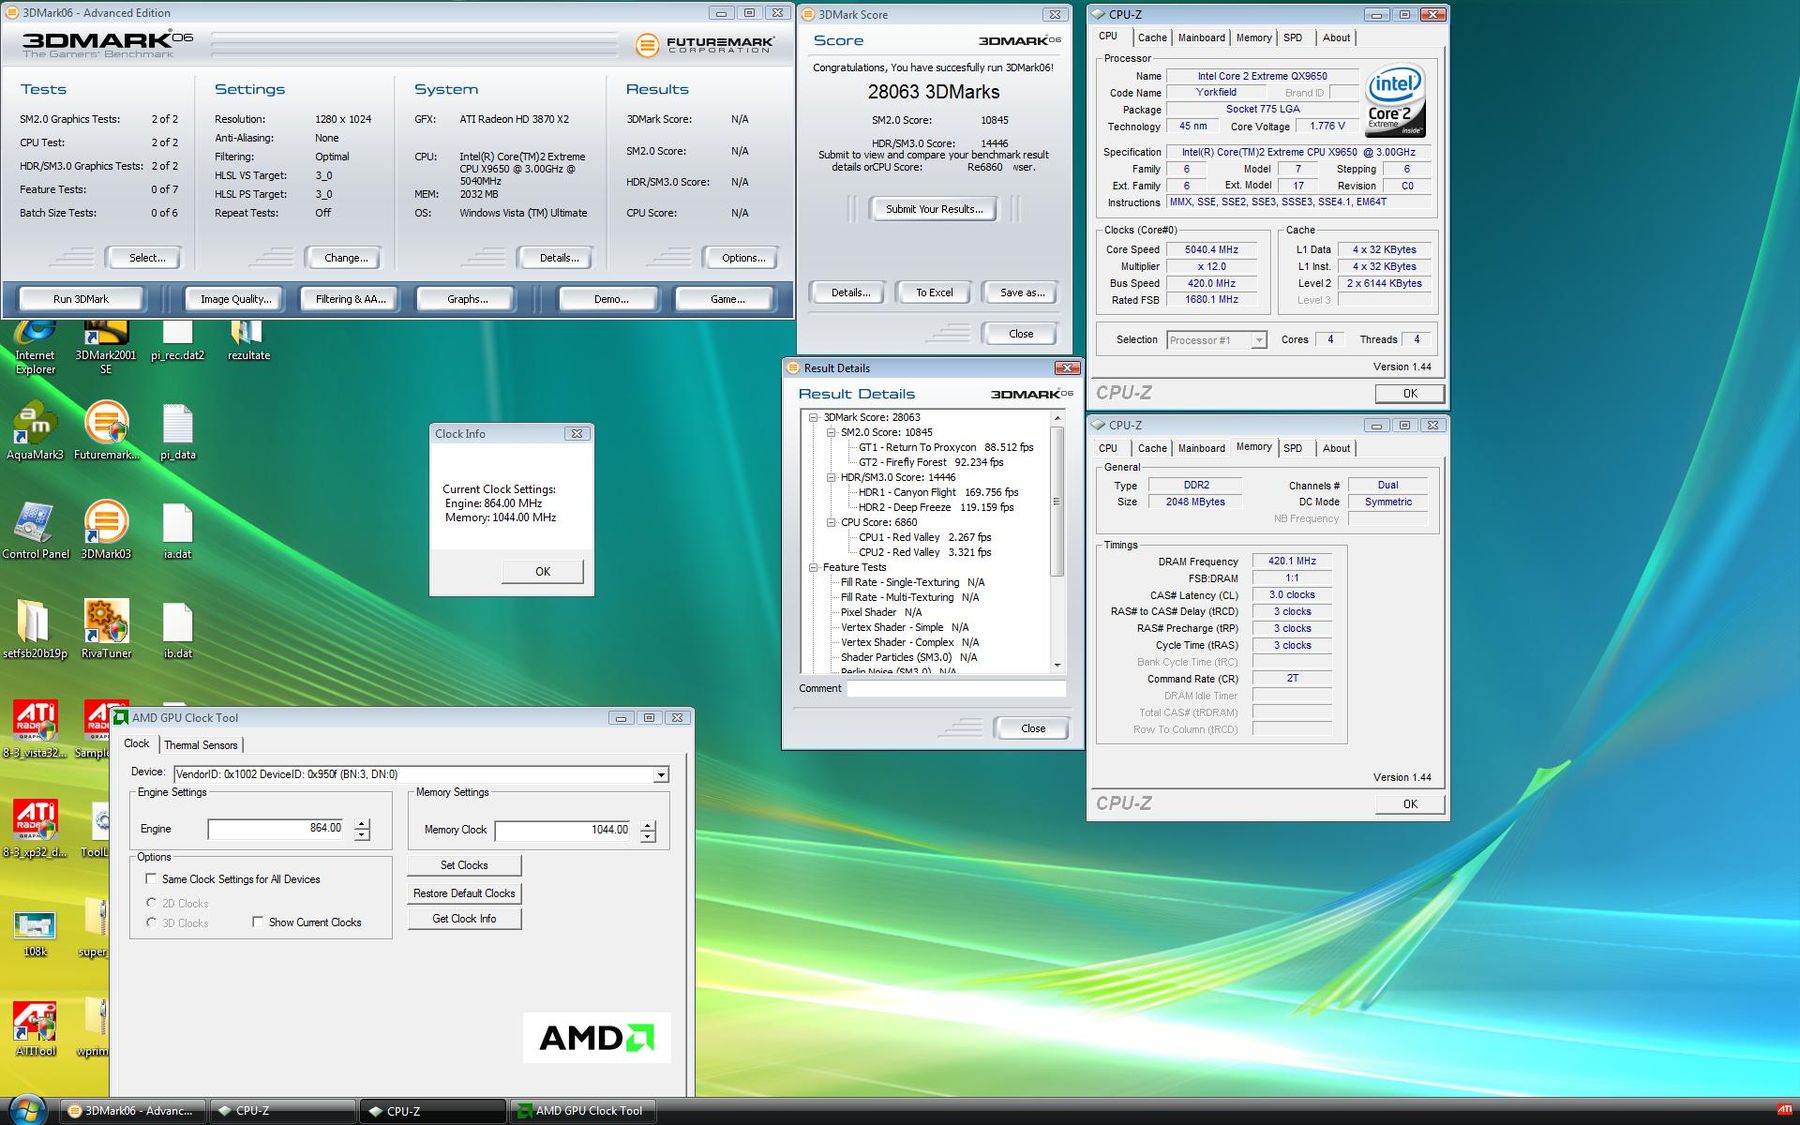Select the pi_data file icon
The image size is (1800, 1125).
[177, 431]
